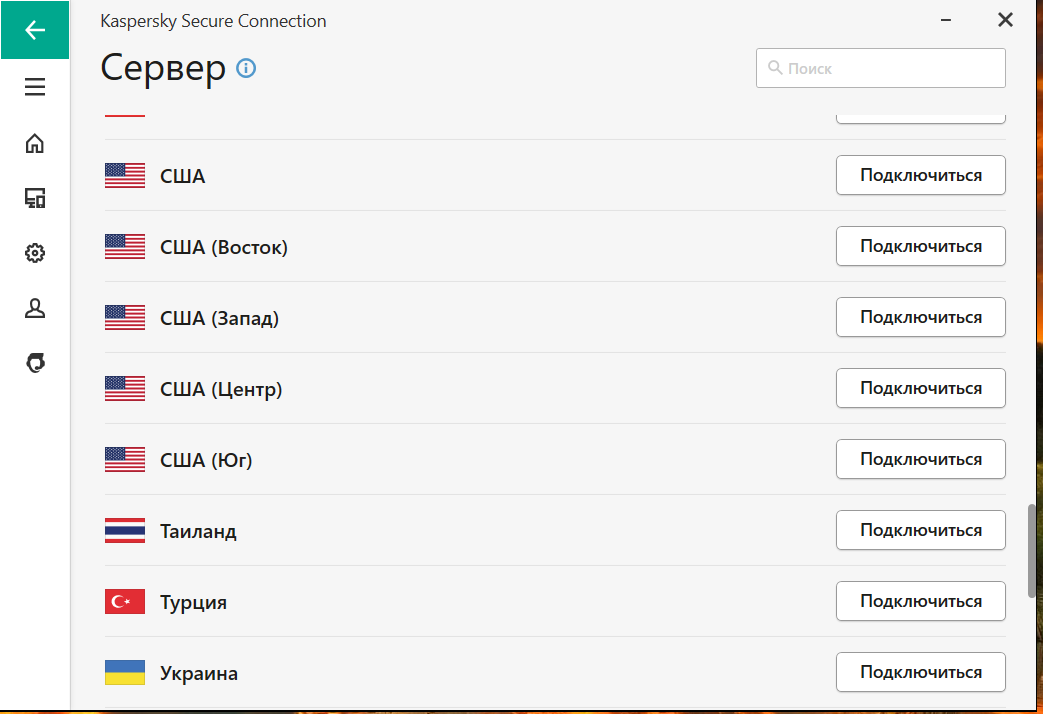Minimize the Kaspersky Secure Connection window
Viewport: 1043px width, 714px height.
click(x=945, y=20)
